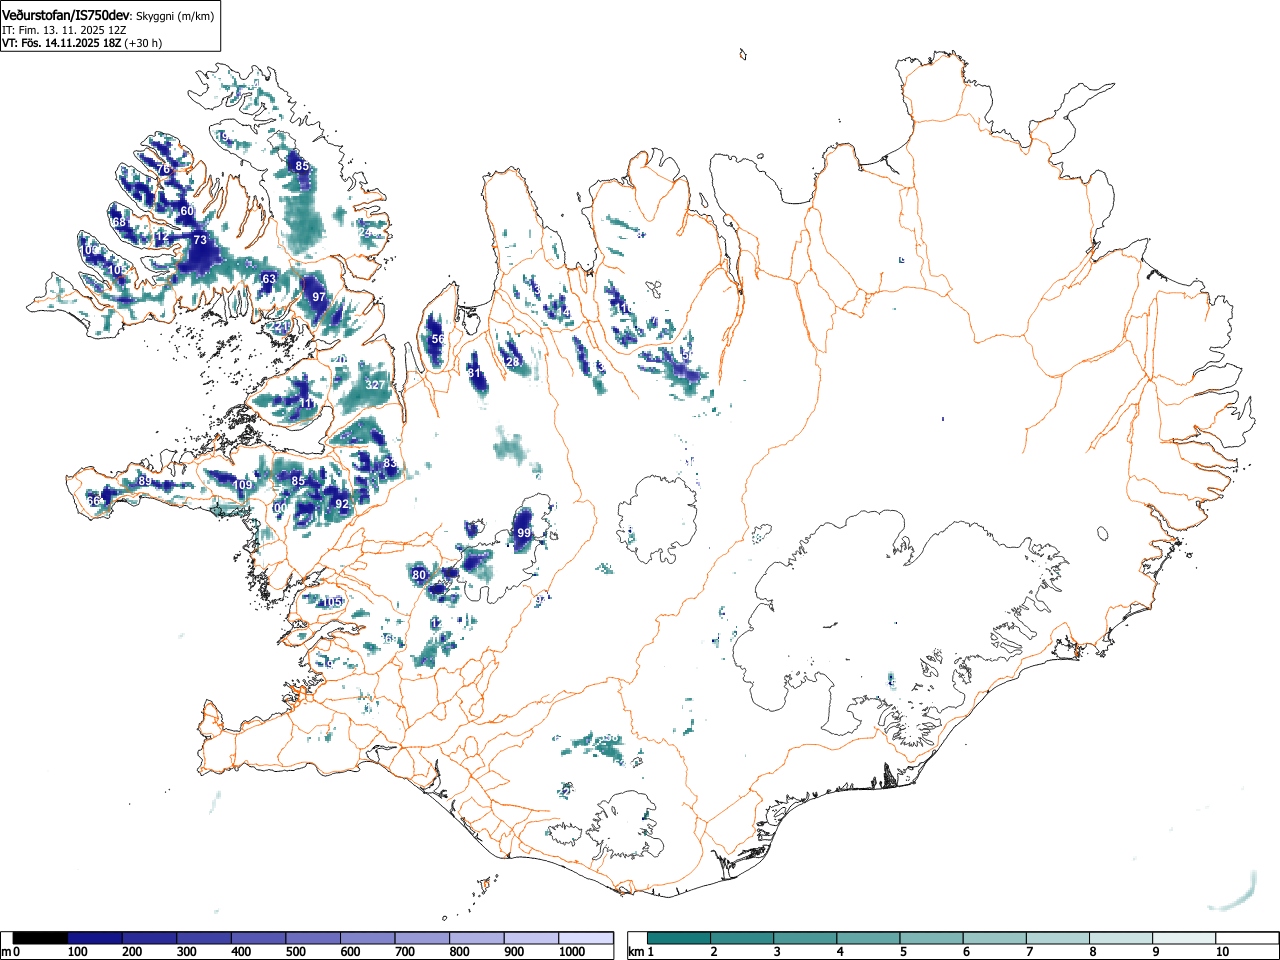
Task: Click the 'Skyggni (m/km)' parameter label
Action: click(174, 16)
